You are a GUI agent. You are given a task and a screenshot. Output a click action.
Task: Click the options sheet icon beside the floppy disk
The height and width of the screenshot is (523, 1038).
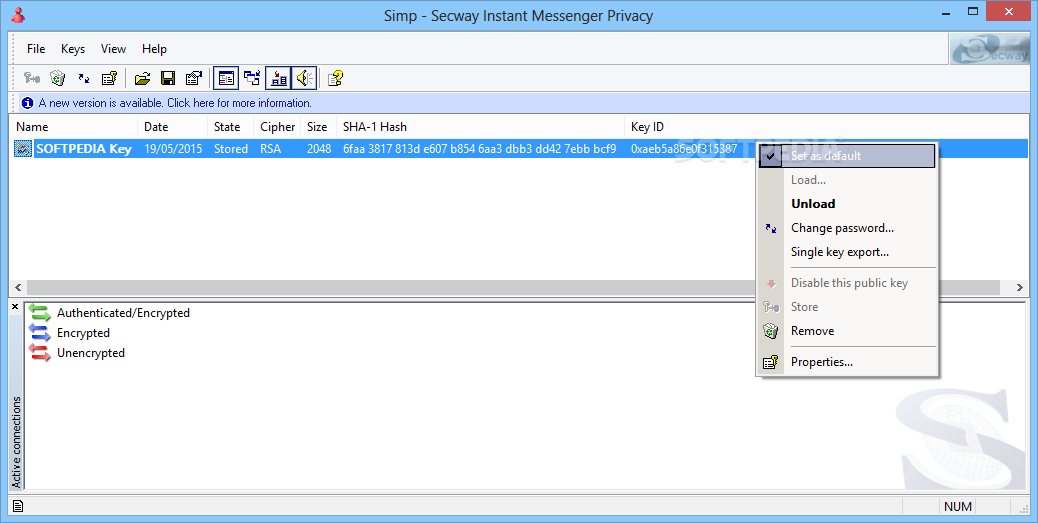point(193,79)
